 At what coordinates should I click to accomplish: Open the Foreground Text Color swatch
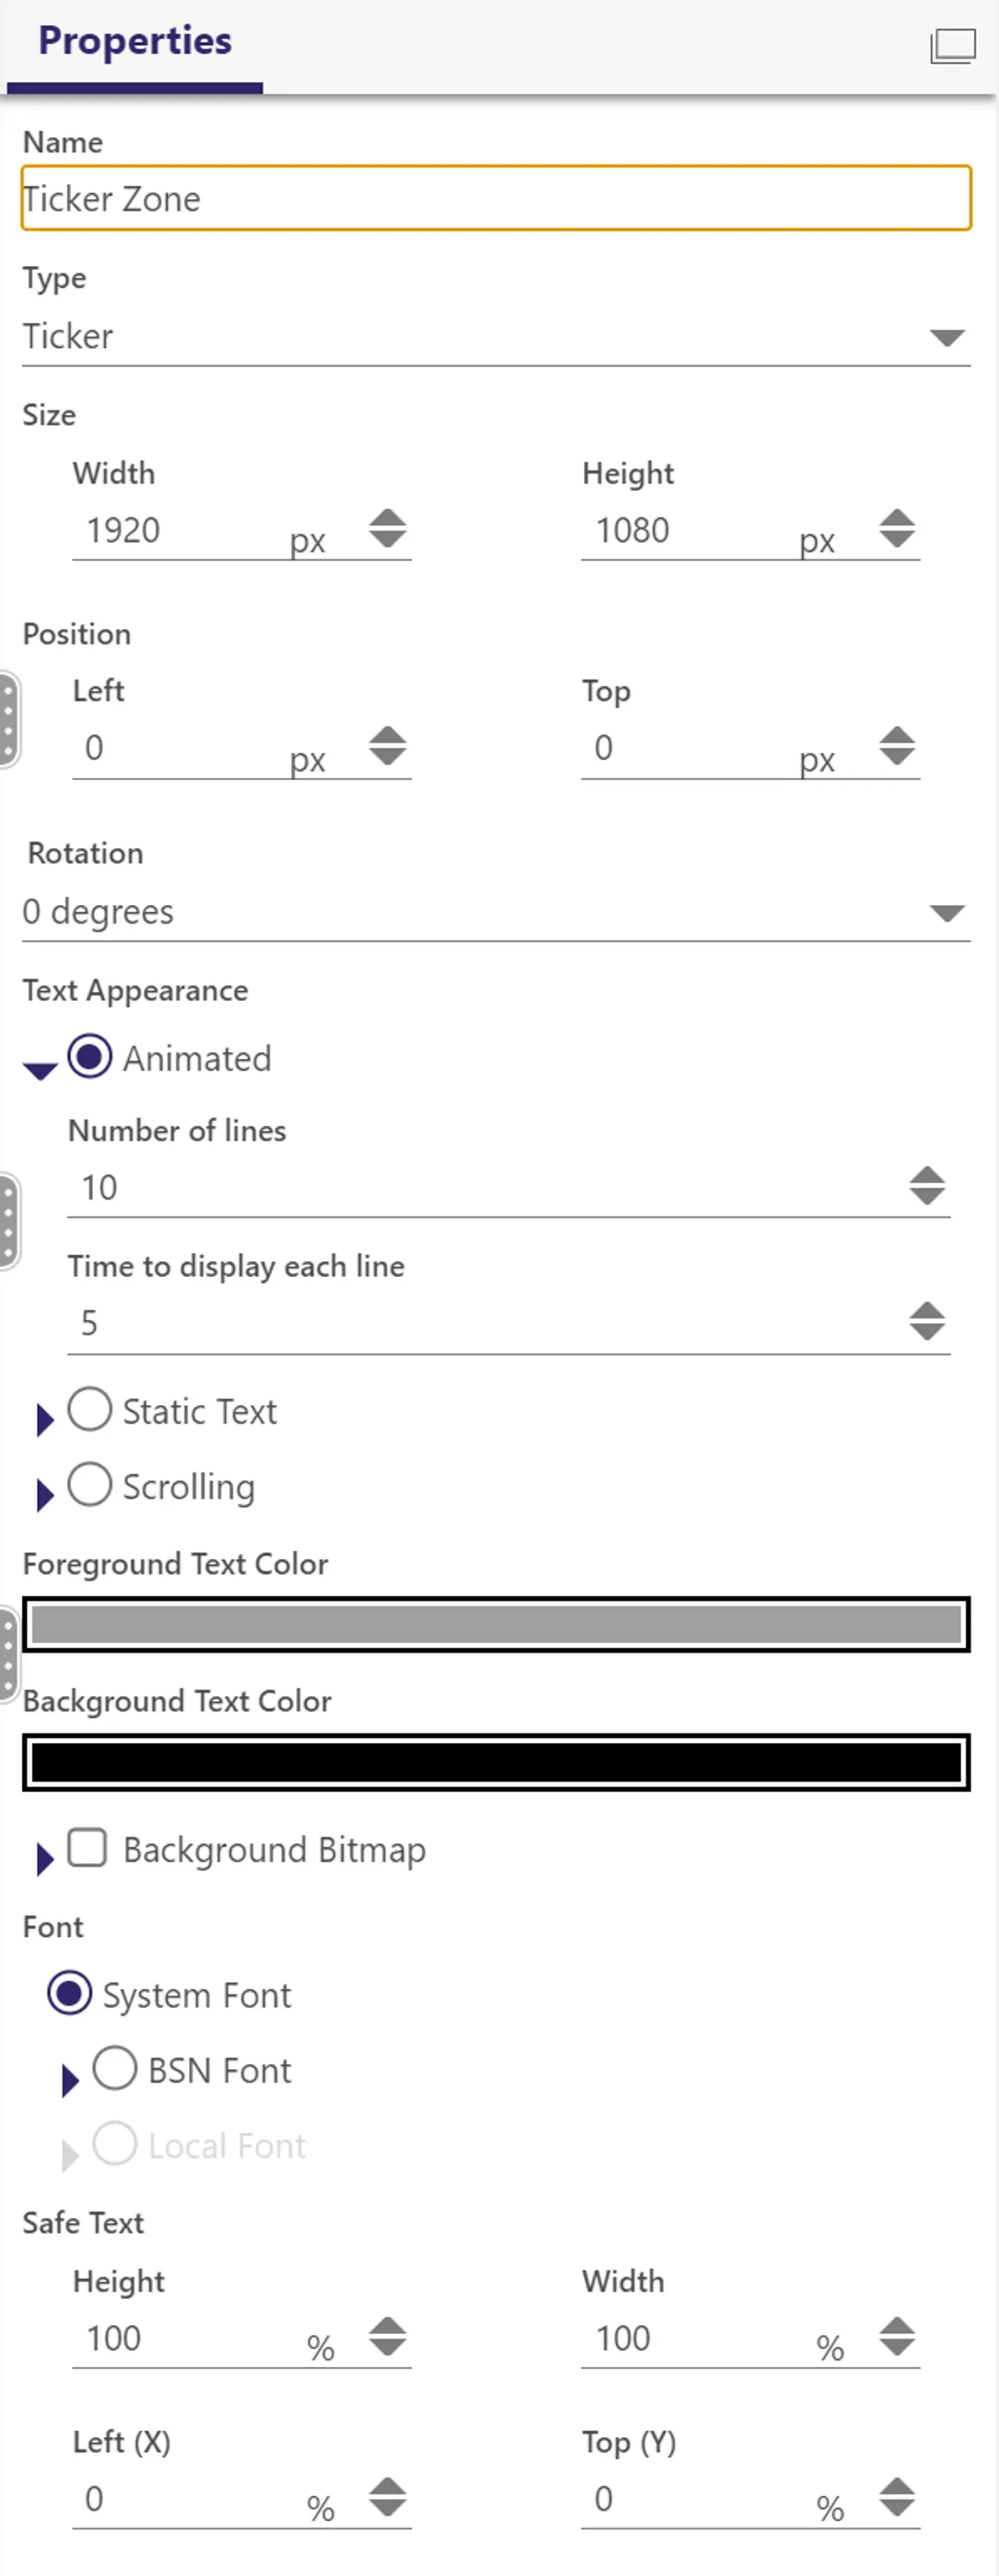tap(496, 1625)
